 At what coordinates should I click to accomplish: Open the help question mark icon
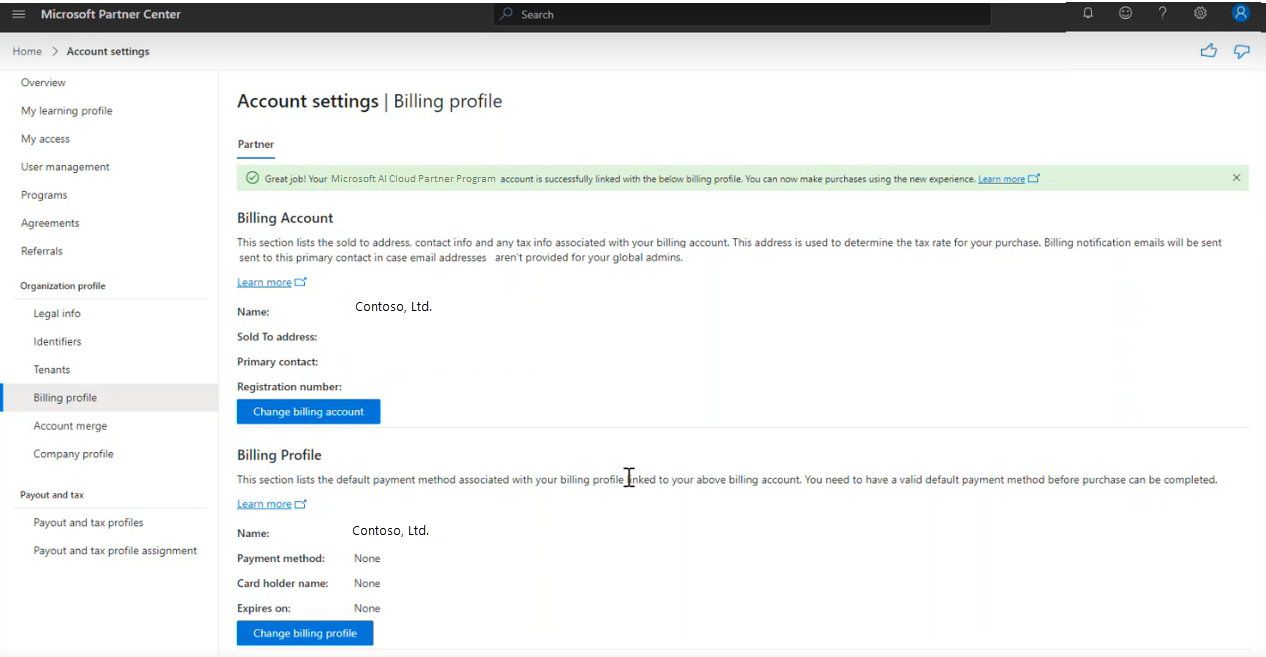click(1162, 13)
